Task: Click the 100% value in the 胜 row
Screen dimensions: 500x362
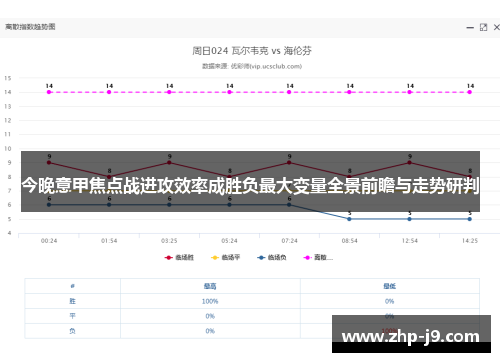Action: 210,301
